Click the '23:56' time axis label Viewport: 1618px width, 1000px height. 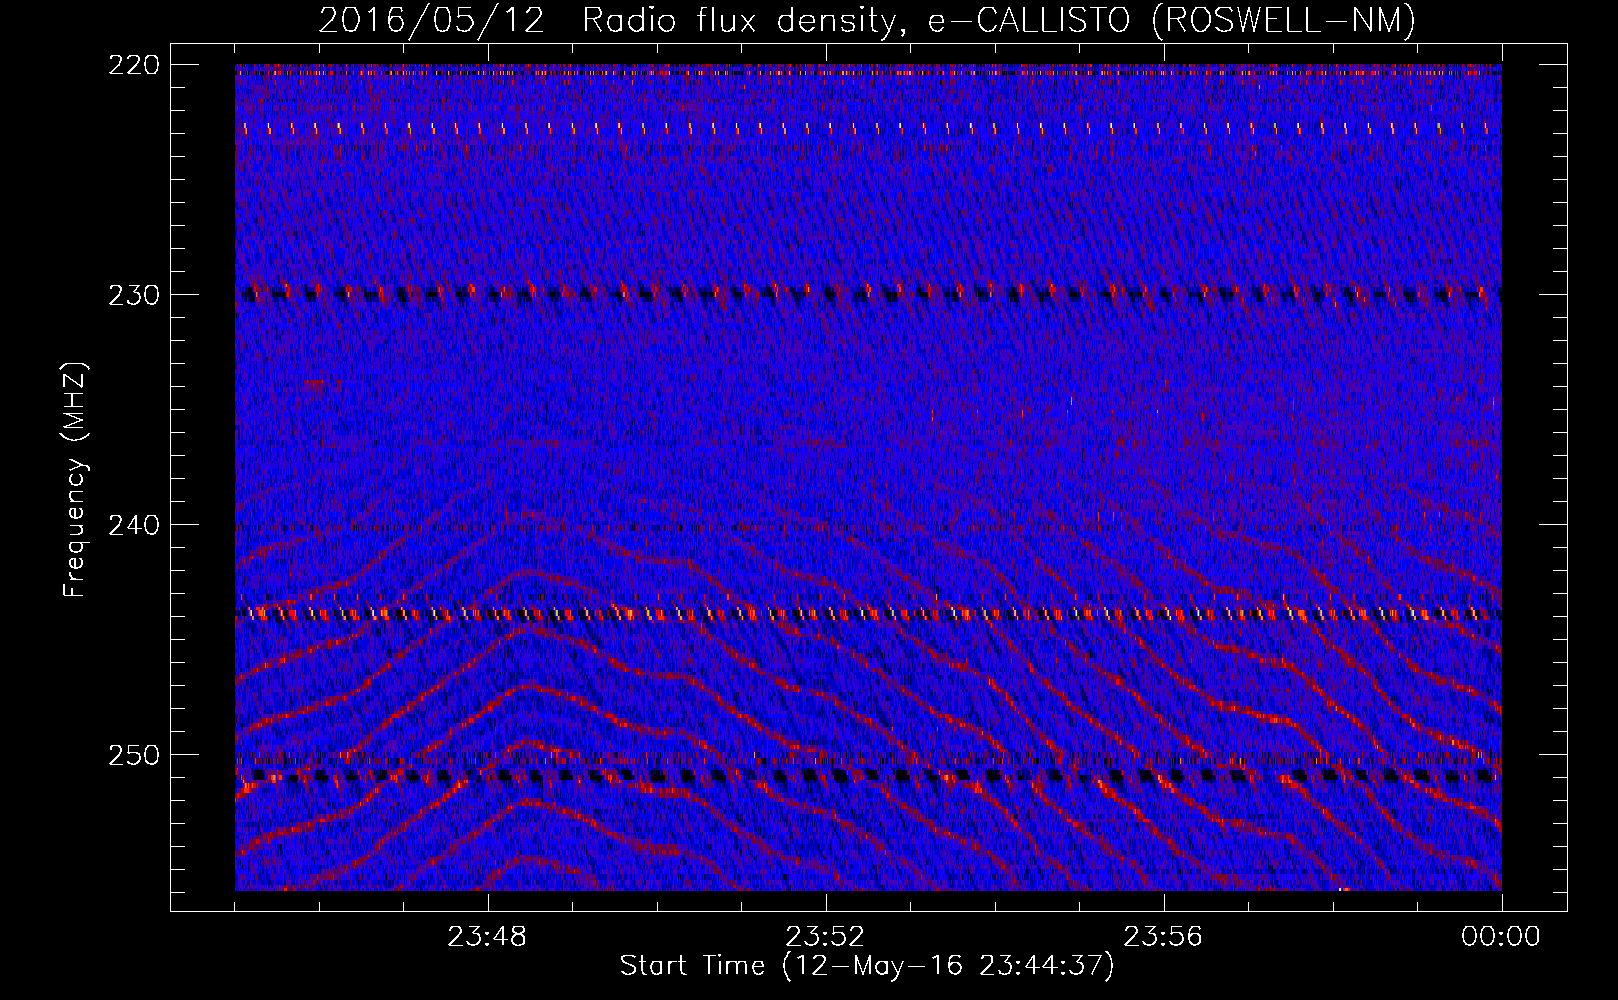pyautogui.click(x=1163, y=937)
